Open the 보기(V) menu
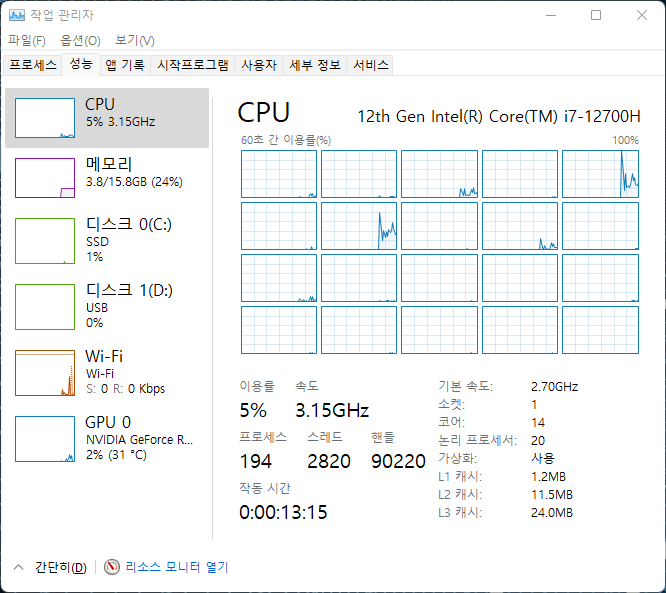The height and width of the screenshot is (593, 666). coord(134,40)
